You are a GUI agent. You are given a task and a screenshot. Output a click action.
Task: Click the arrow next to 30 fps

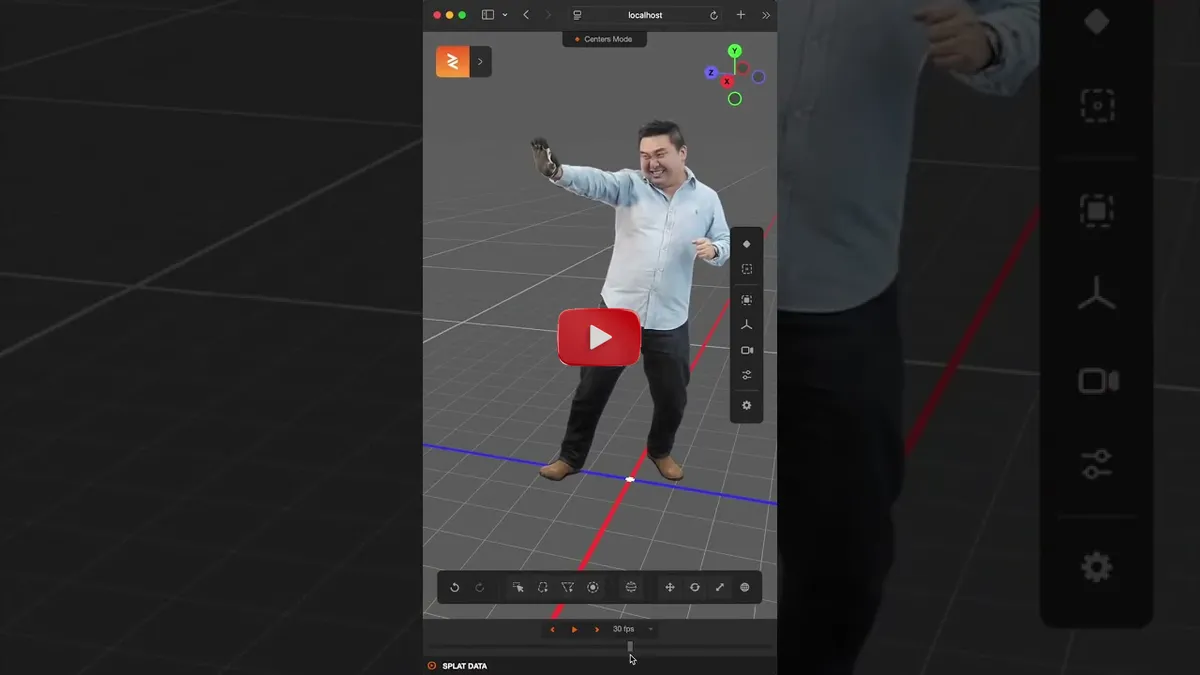(x=651, y=629)
